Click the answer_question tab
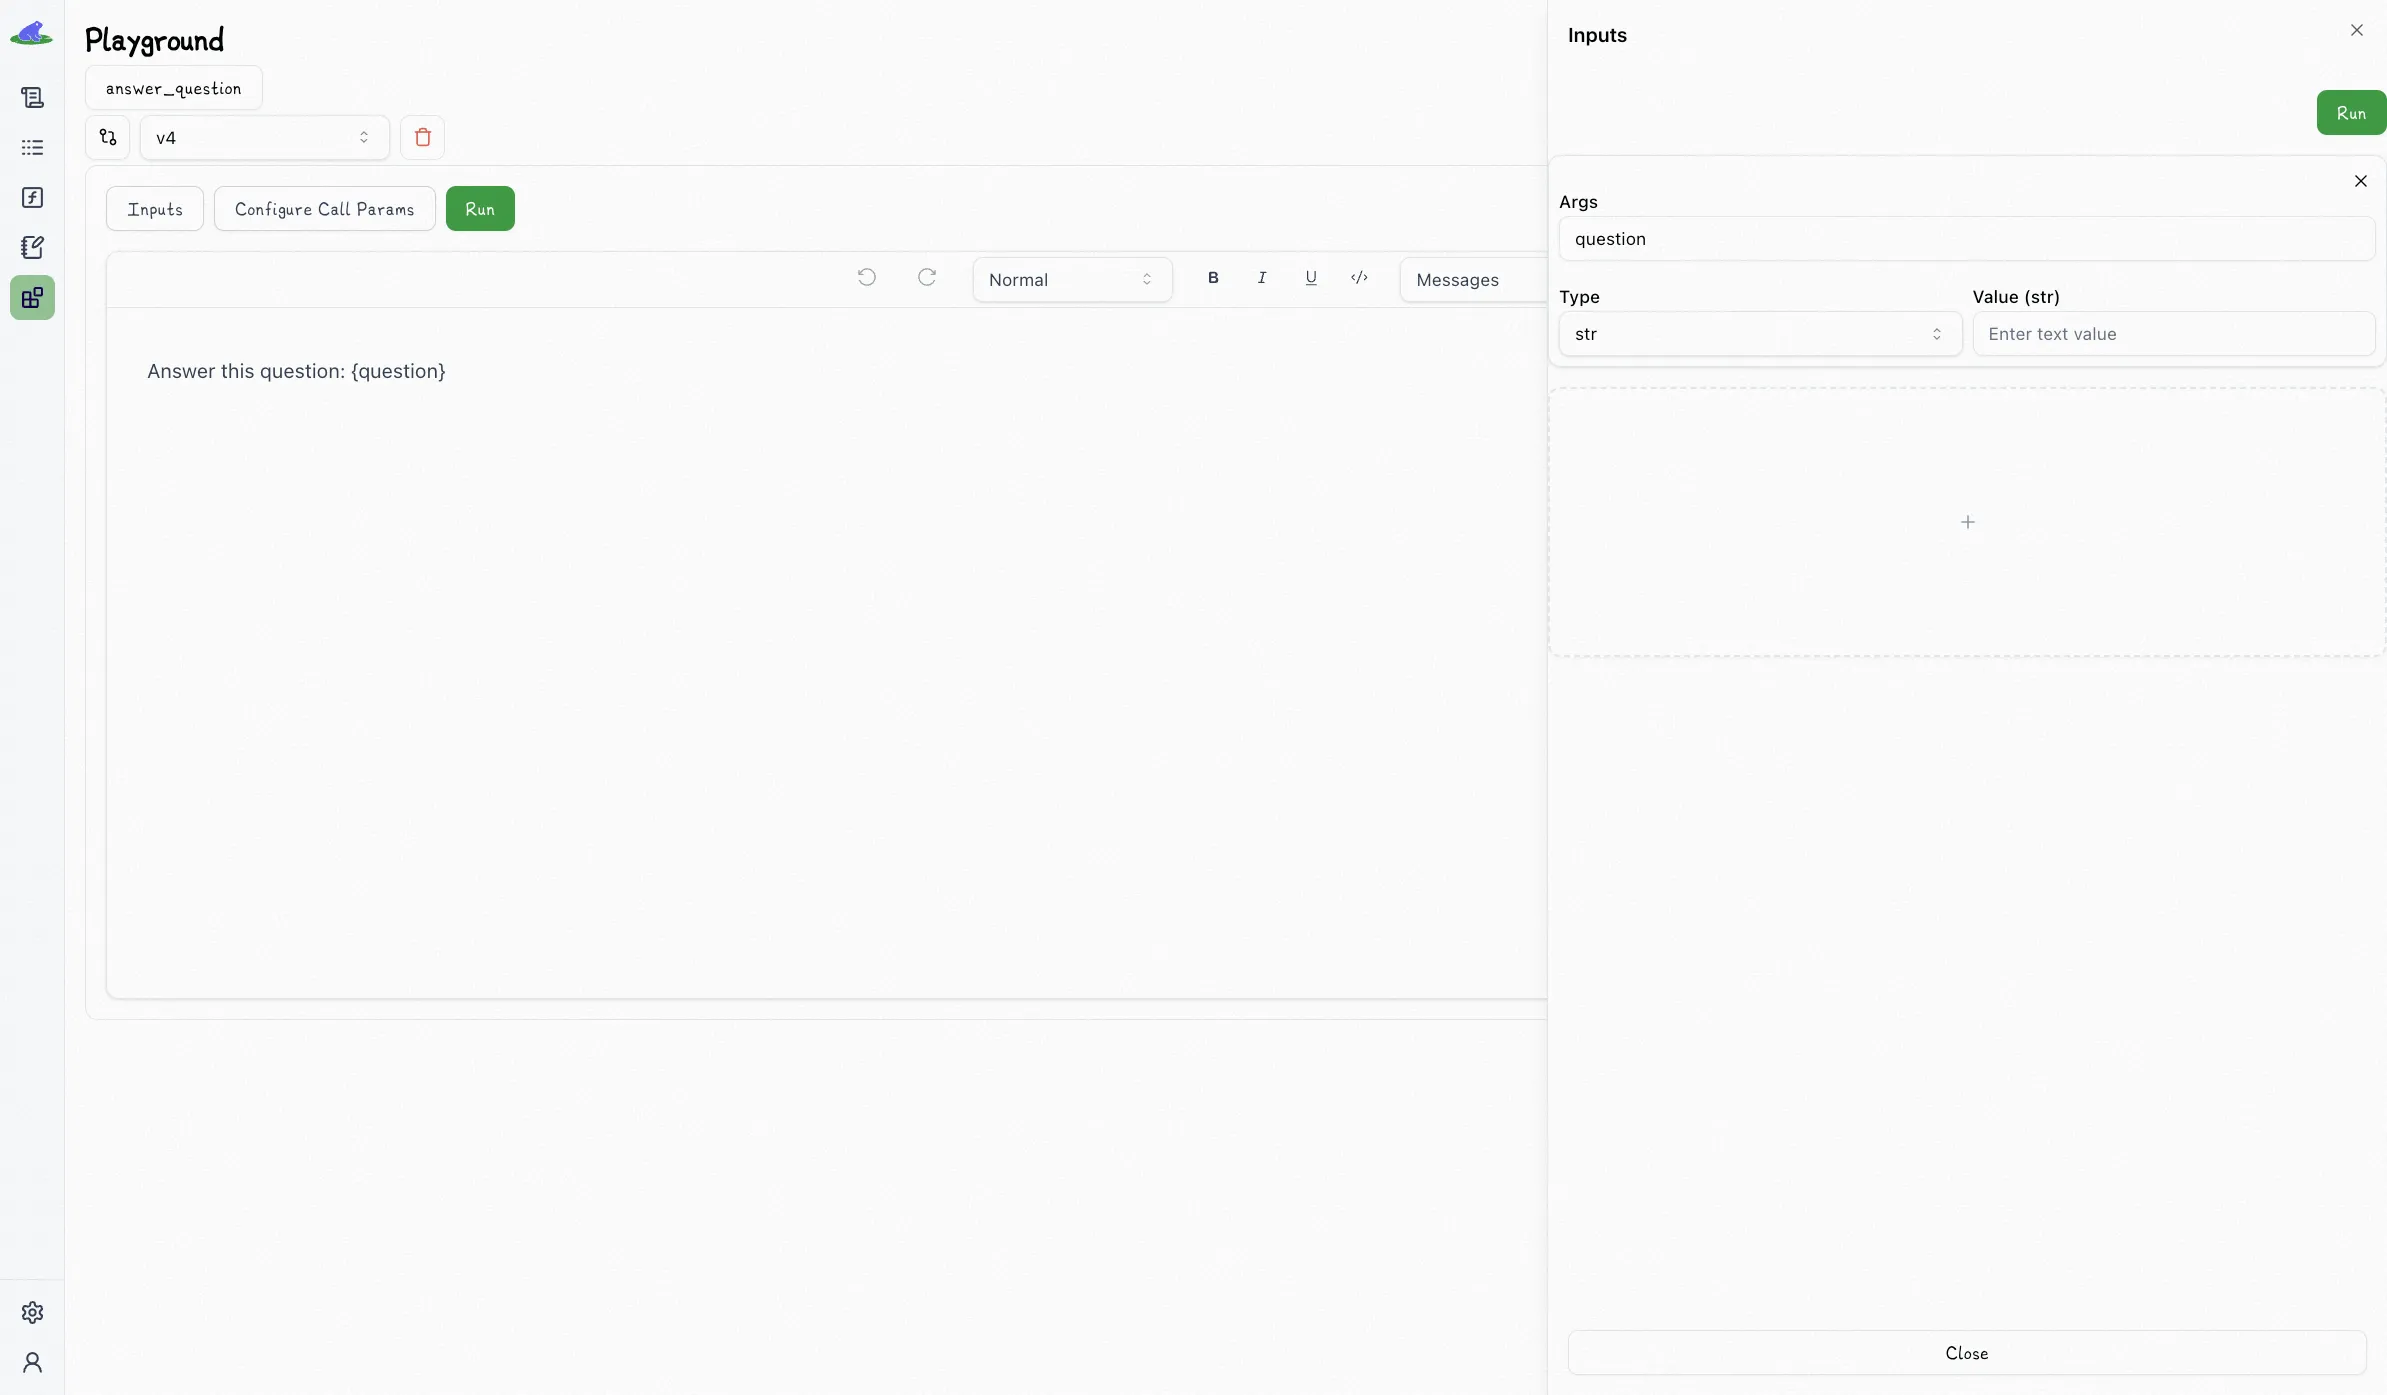Image resolution: width=2387 pixels, height=1395 pixels. tap(173, 88)
